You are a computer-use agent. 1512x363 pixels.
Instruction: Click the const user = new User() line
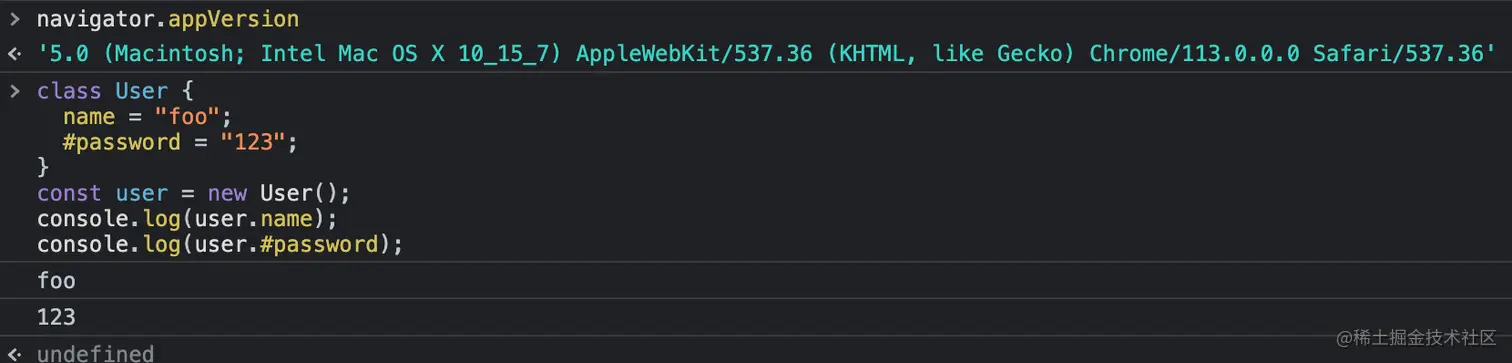click(x=194, y=193)
